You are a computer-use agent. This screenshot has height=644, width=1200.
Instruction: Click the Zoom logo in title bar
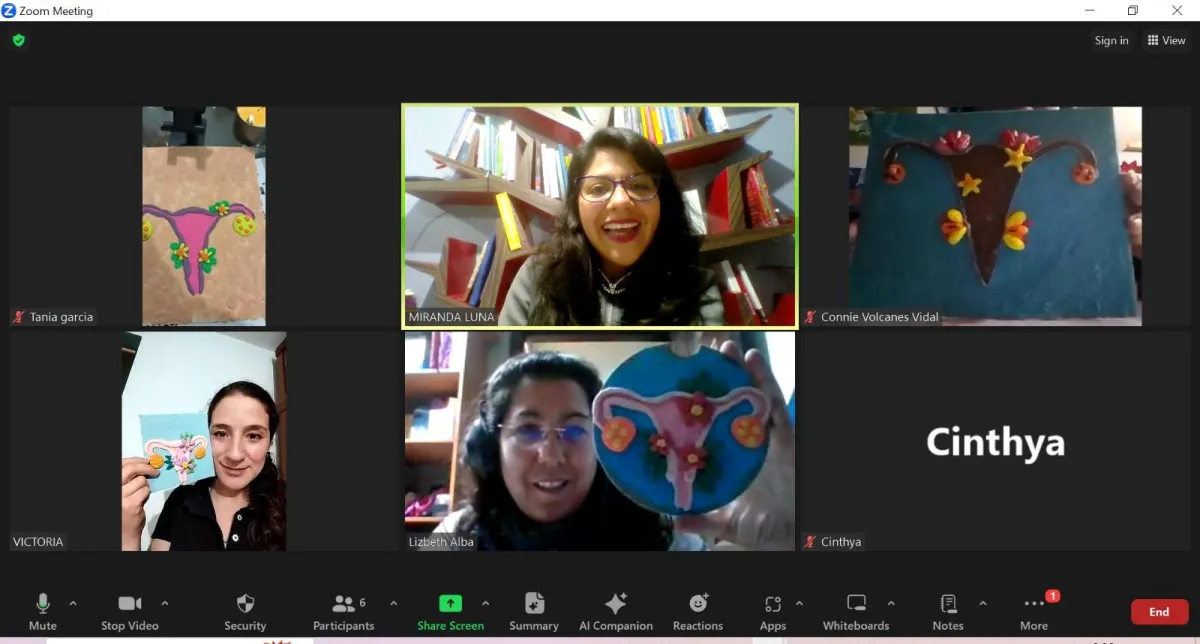(9, 11)
